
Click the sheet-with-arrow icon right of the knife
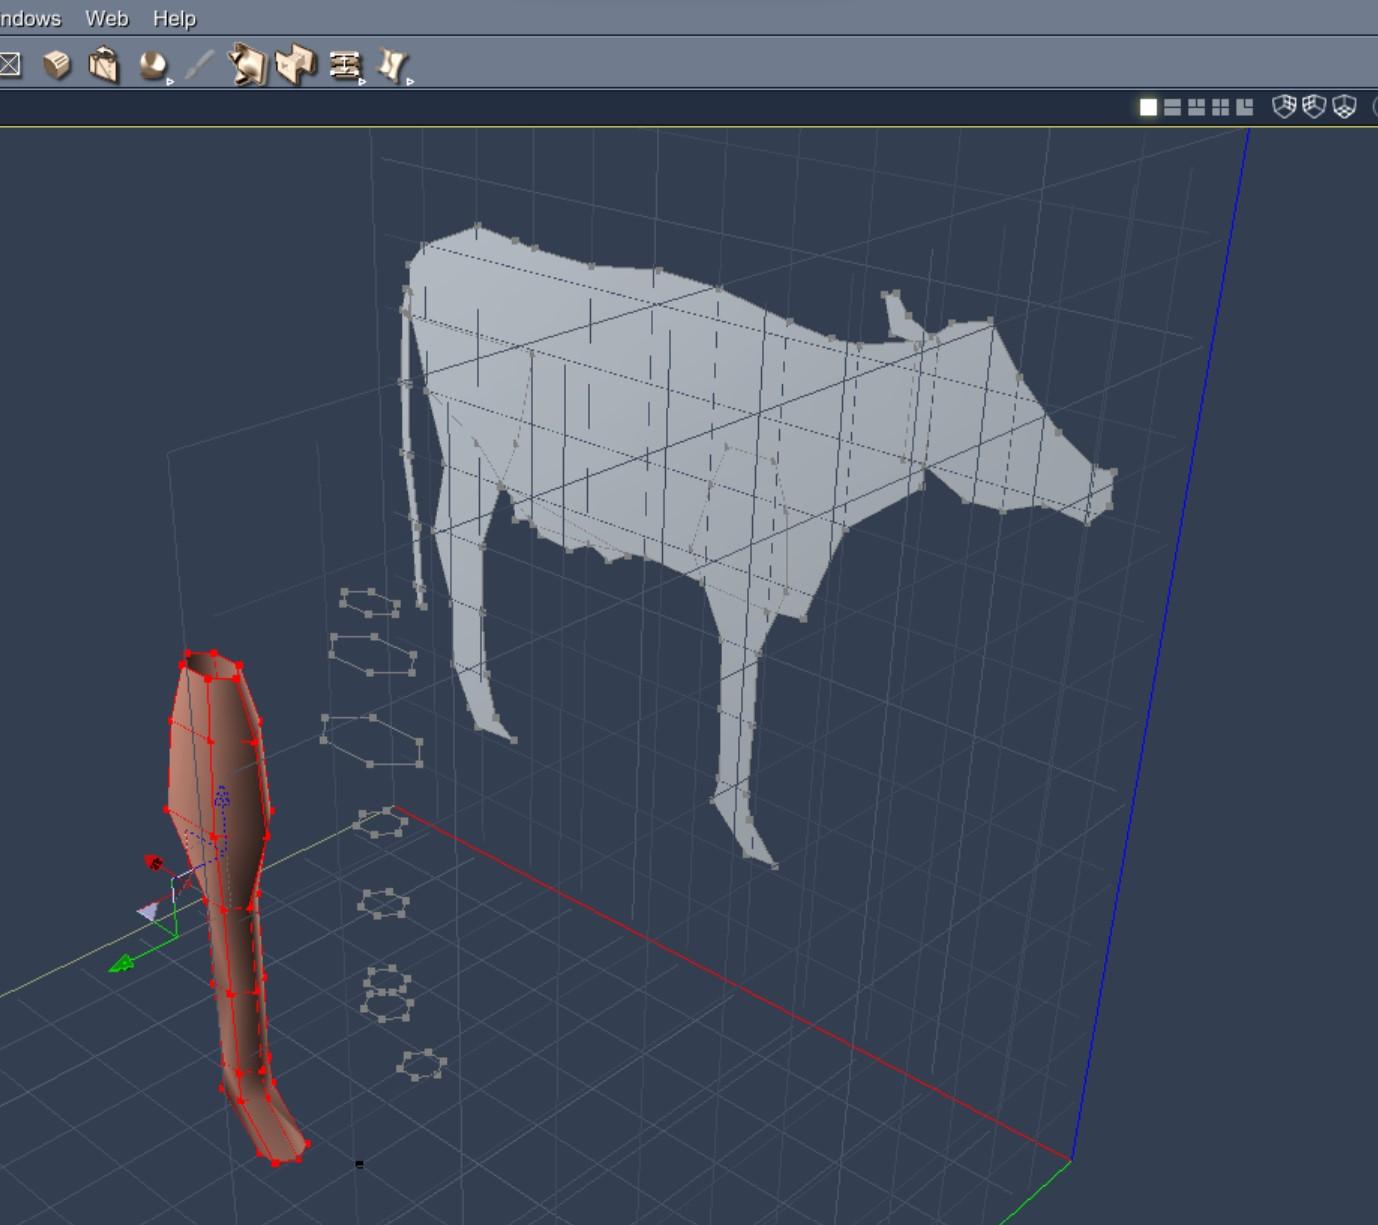(x=247, y=65)
